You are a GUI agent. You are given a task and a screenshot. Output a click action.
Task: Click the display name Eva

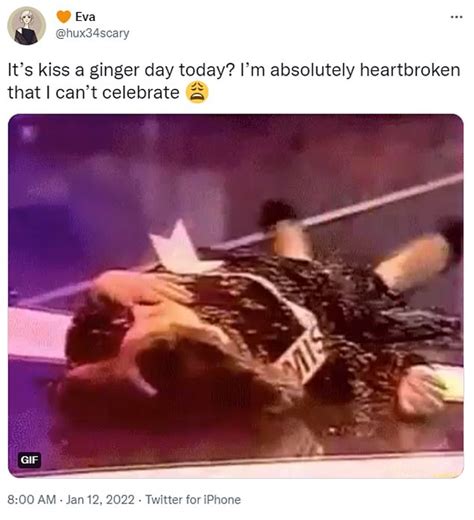coord(85,17)
